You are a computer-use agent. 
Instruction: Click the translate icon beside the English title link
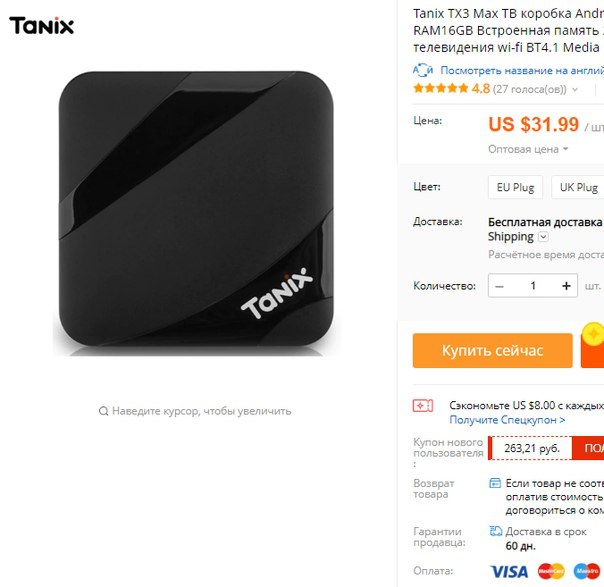pyautogui.click(x=423, y=70)
